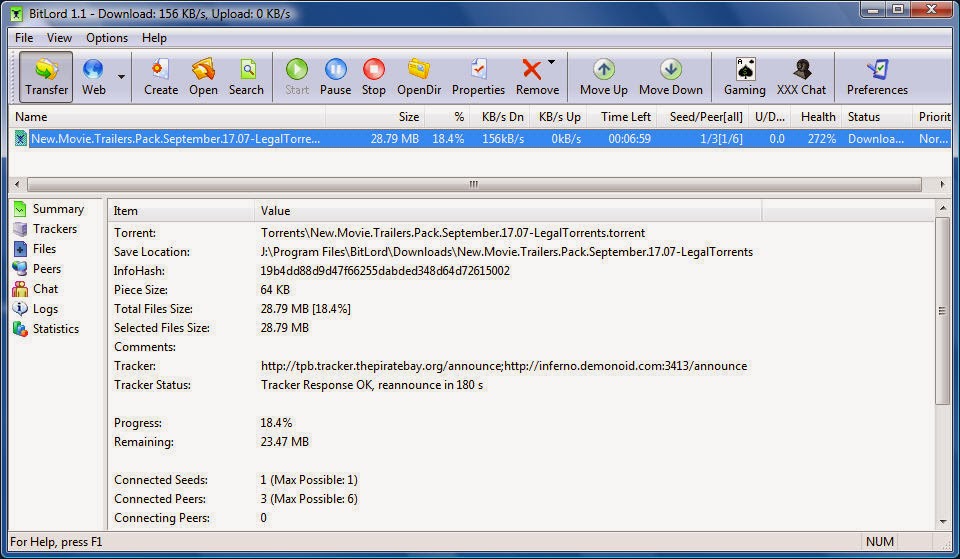The height and width of the screenshot is (559, 960).
Task: Click the XXX Chat toolbar icon
Action: click(801, 77)
